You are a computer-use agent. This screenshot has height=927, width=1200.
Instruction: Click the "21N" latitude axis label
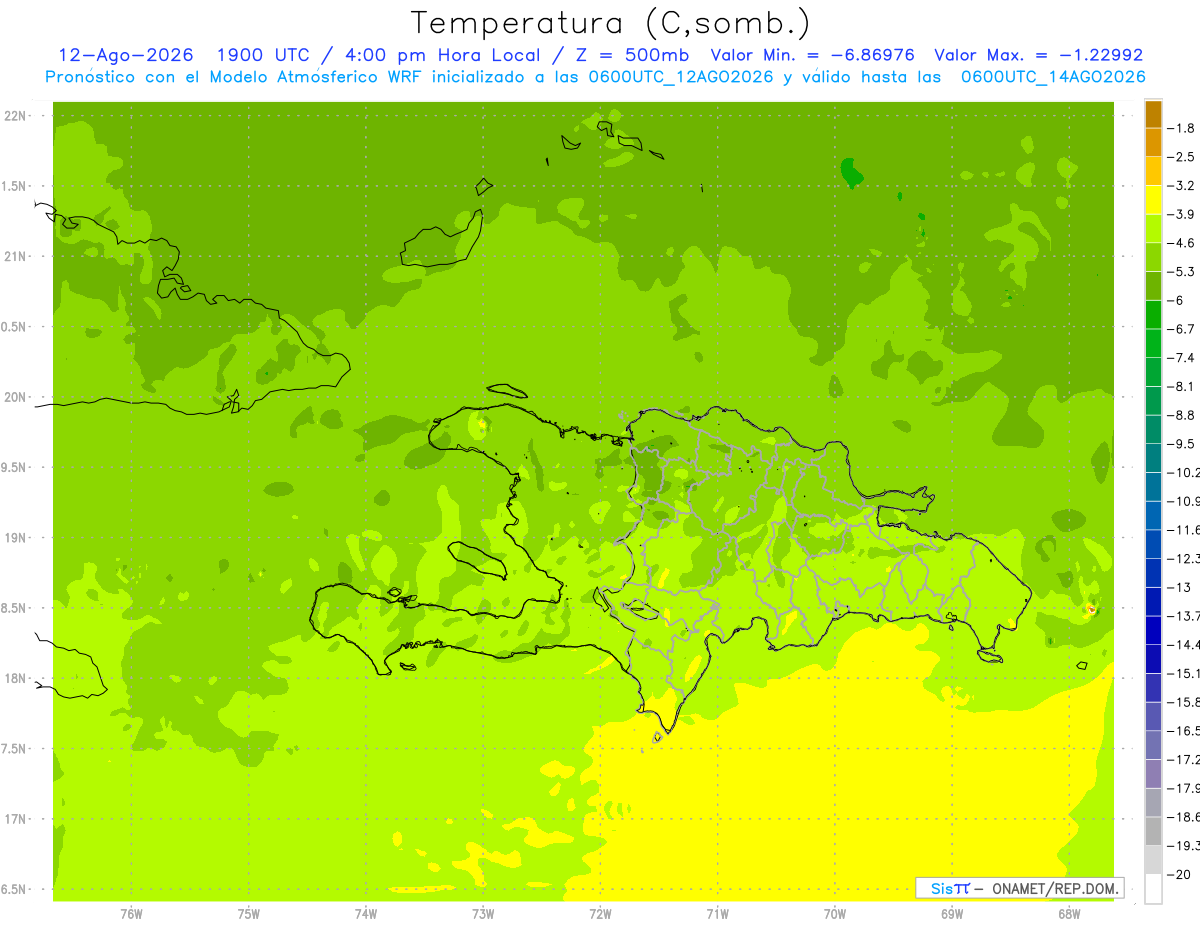click(16, 257)
